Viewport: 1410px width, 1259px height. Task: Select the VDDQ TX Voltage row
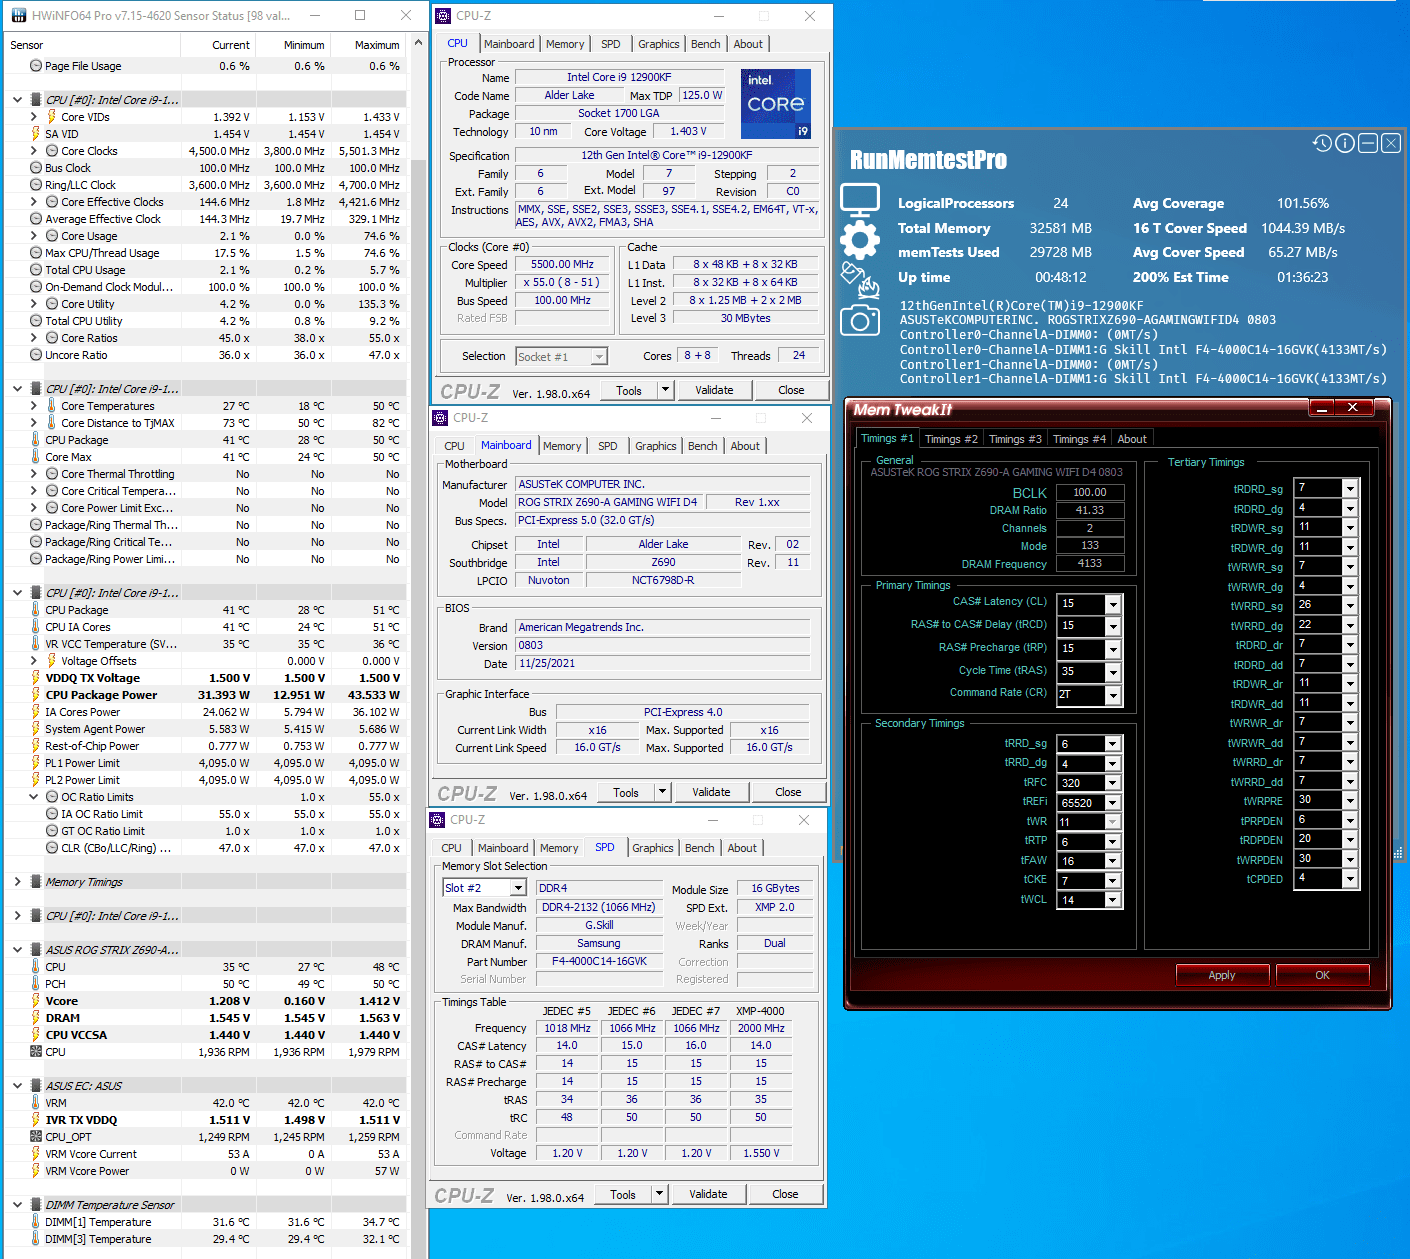[205, 678]
